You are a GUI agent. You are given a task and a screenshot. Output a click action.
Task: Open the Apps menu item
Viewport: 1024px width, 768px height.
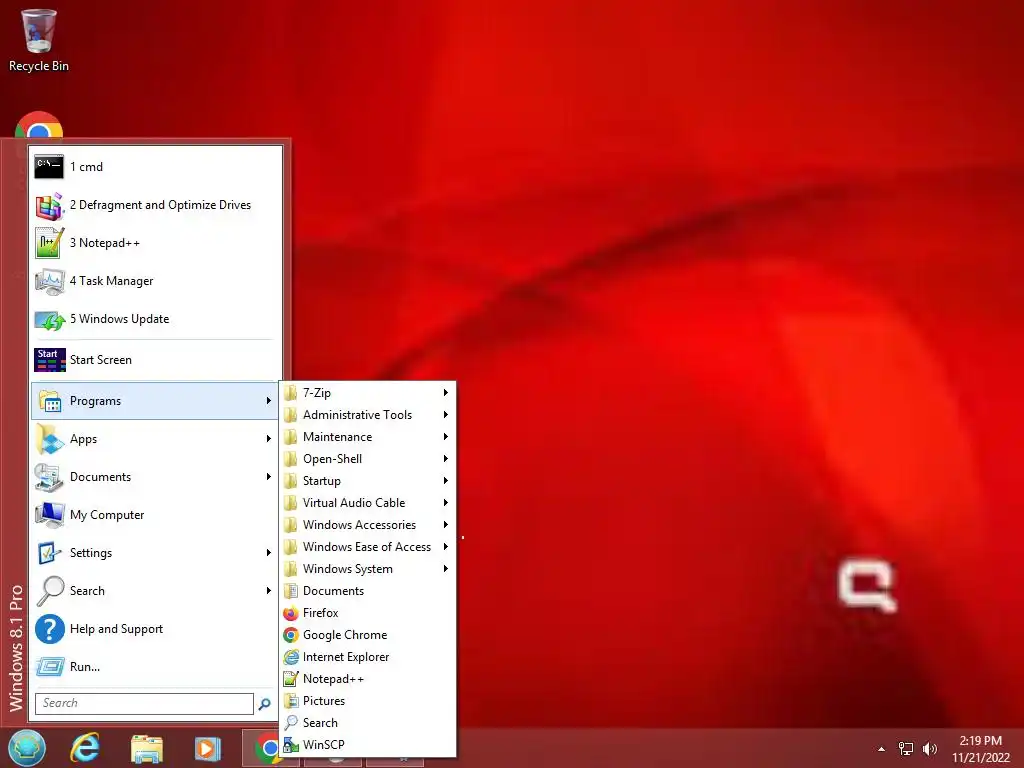155,439
